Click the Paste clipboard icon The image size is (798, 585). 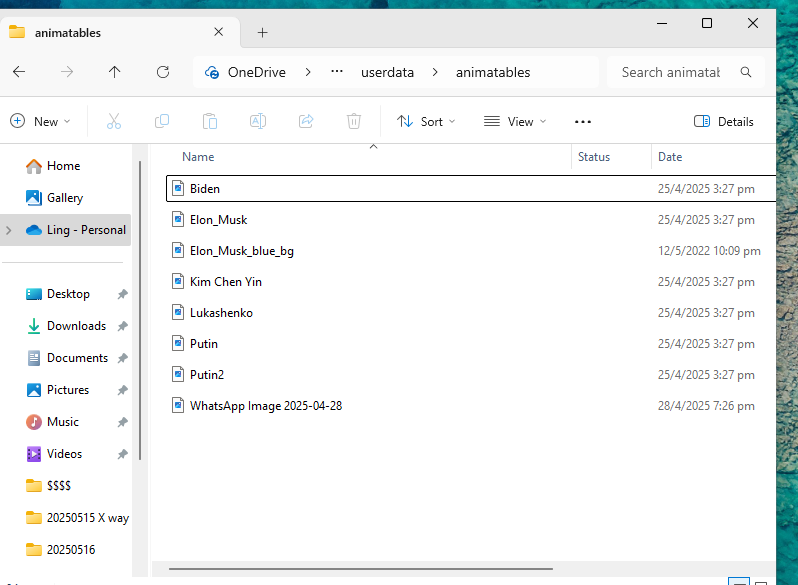[210, 122]
